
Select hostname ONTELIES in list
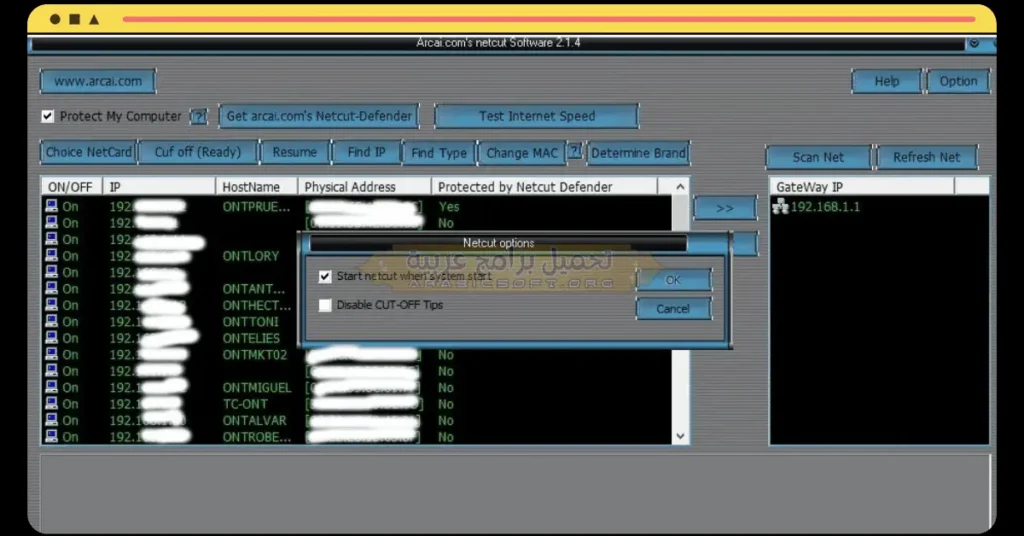(x=251, y=338)
